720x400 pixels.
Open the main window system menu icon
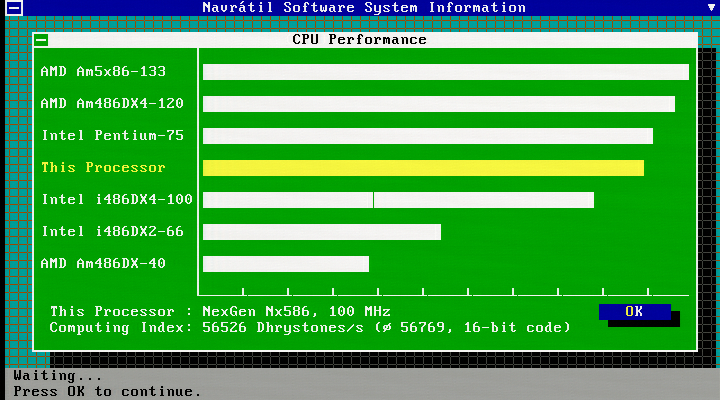coord(14,7)
